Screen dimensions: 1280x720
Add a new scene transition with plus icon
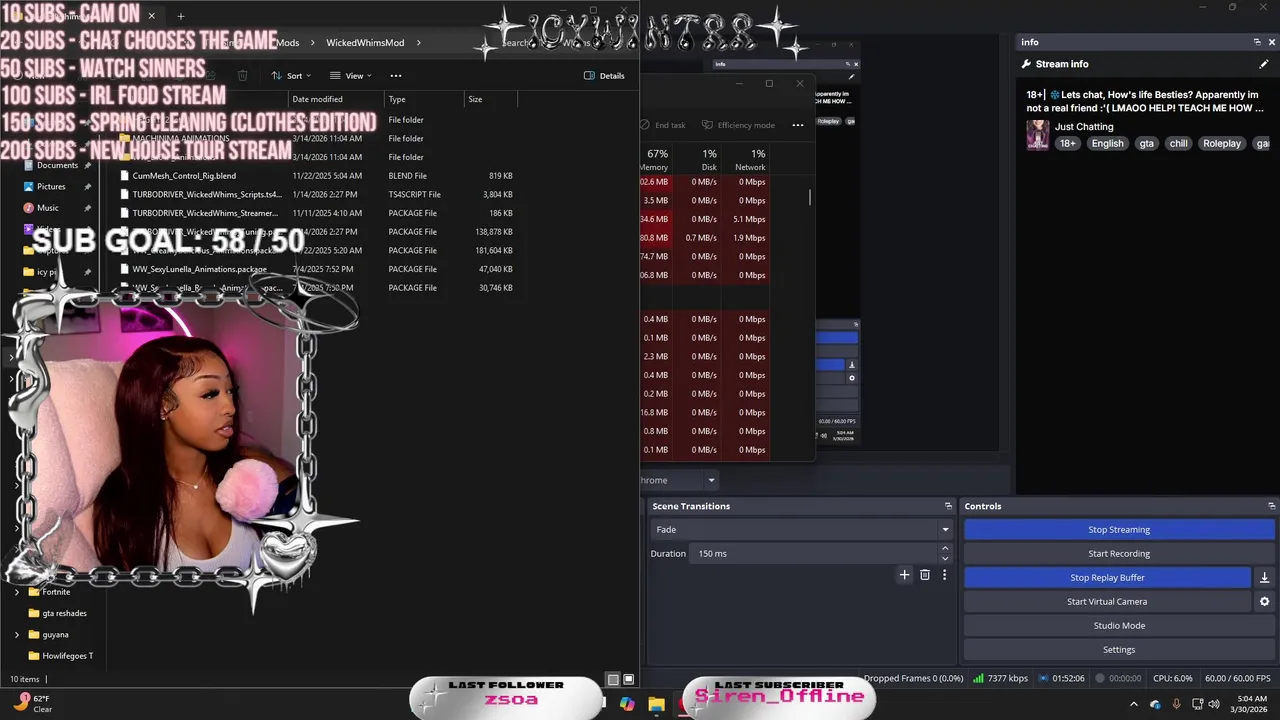pos(904,575)
